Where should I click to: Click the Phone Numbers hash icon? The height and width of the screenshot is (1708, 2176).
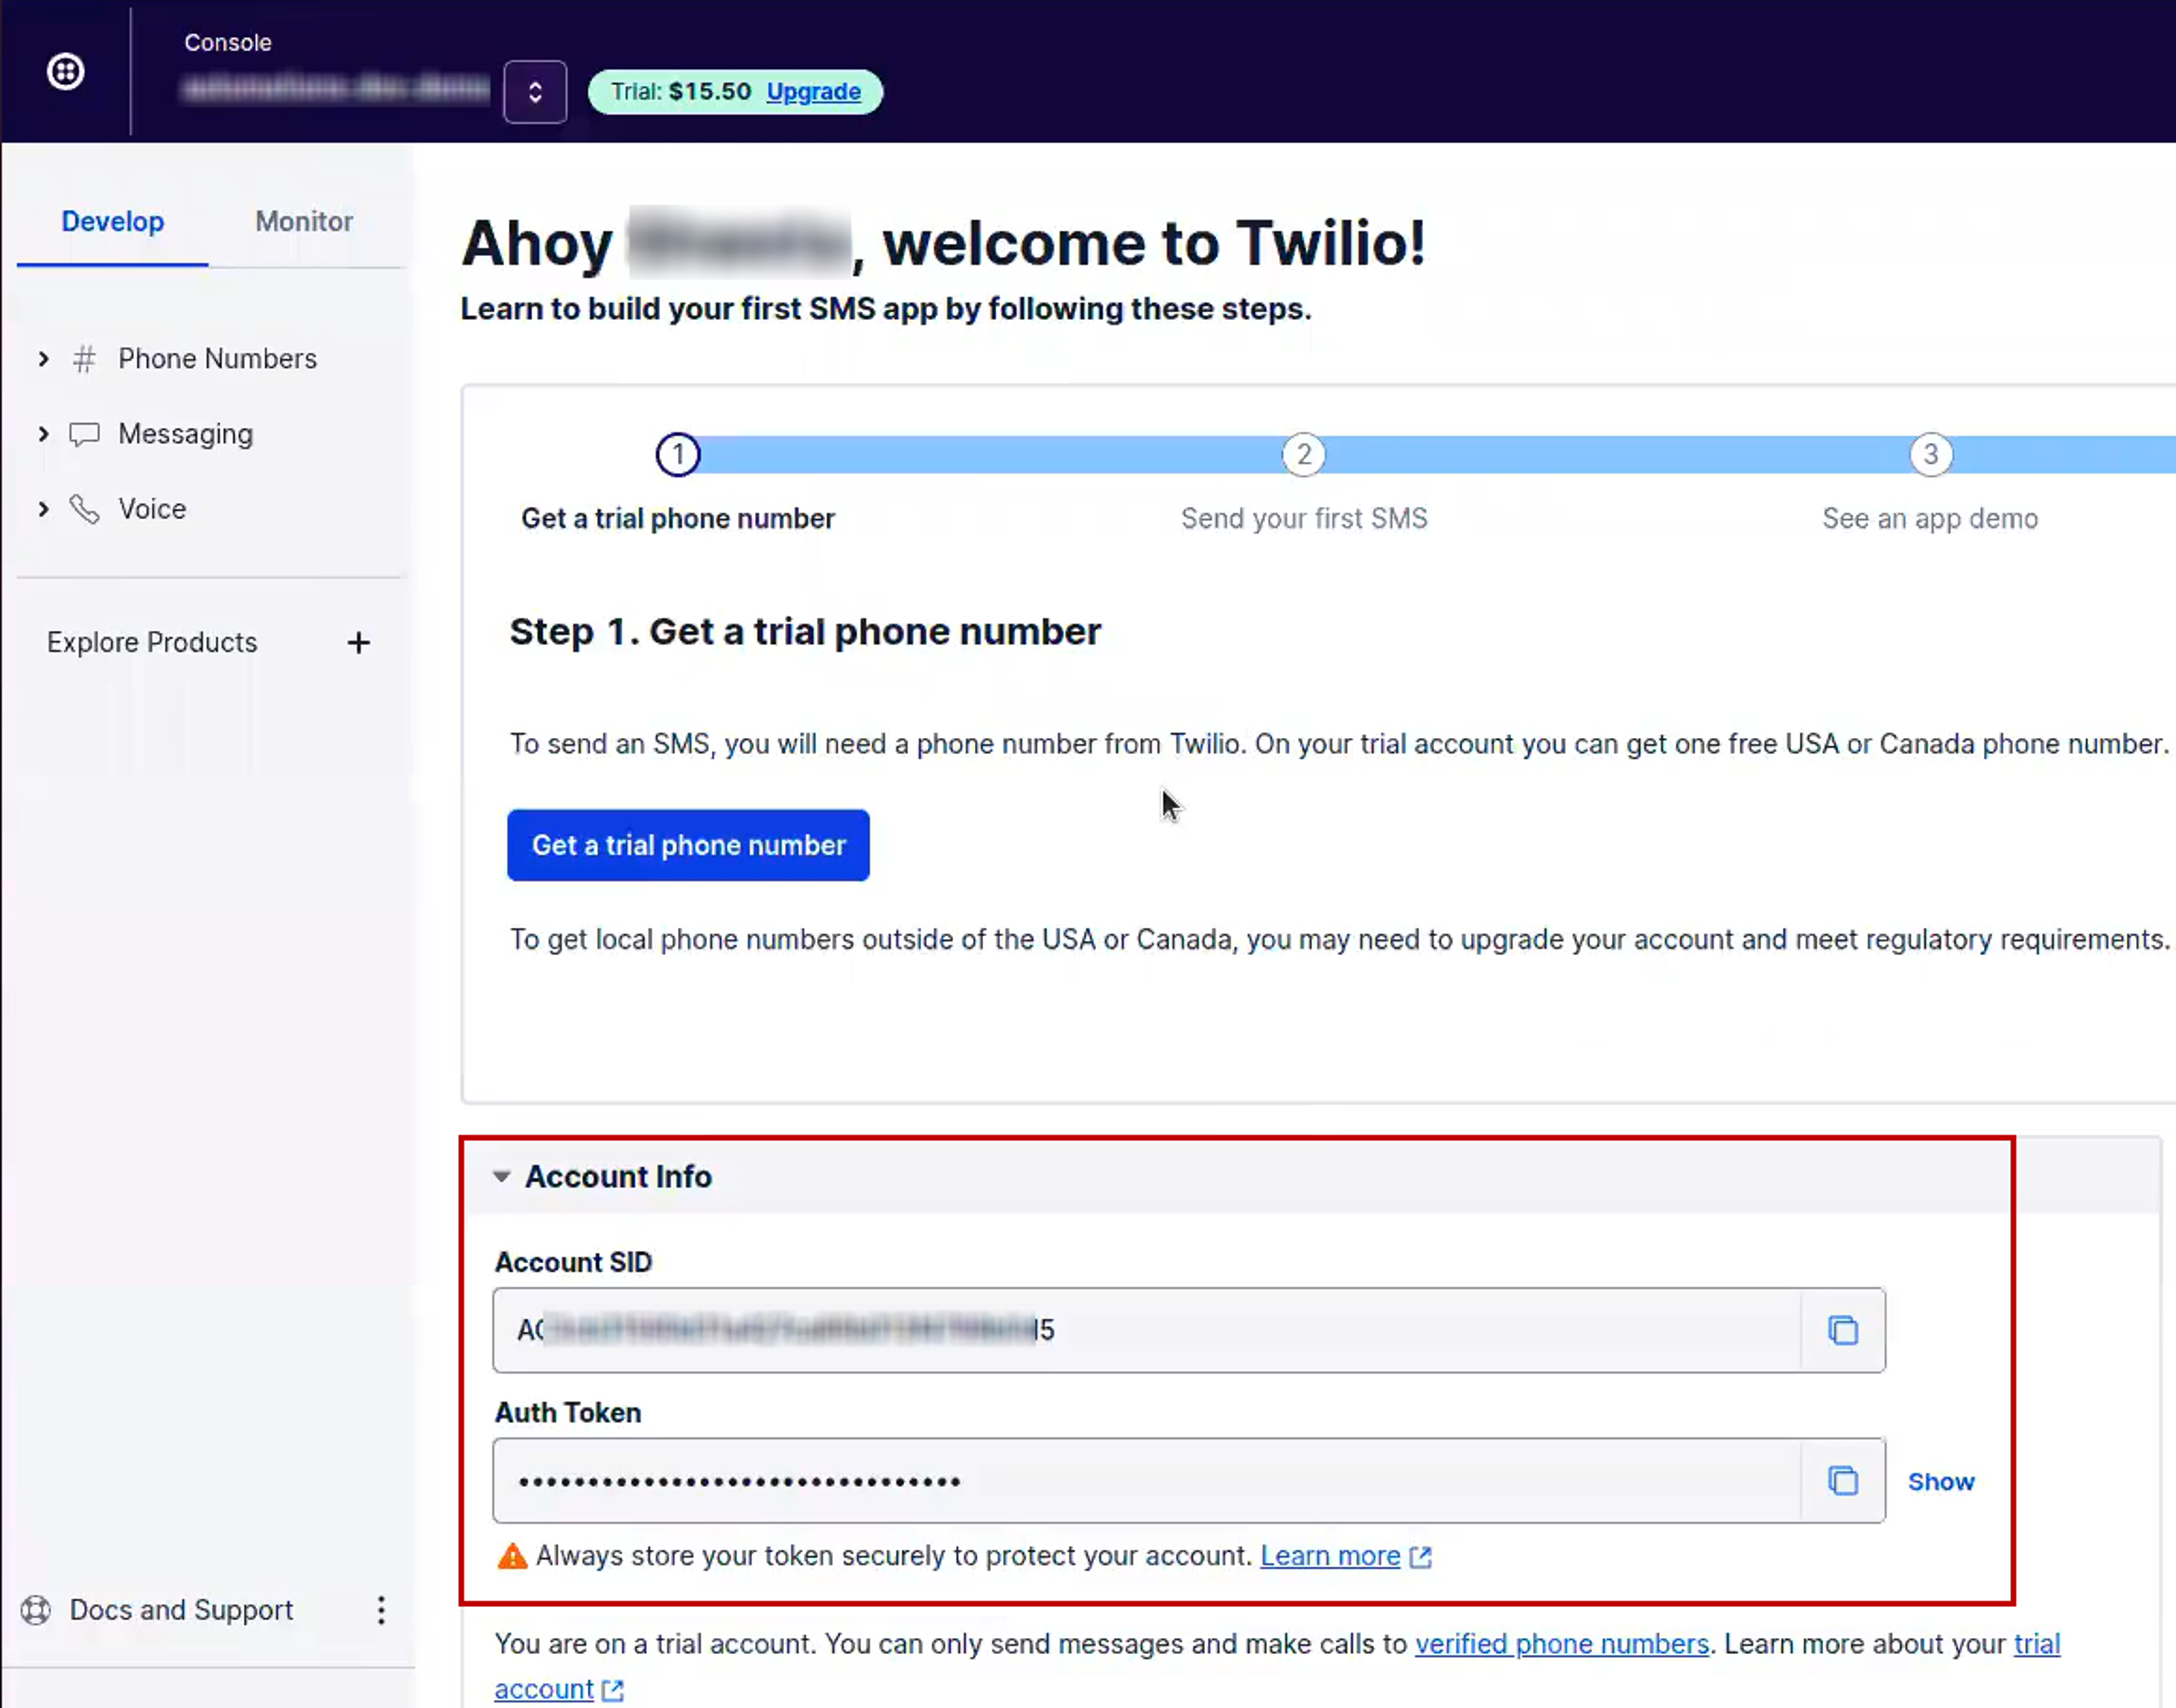pos(85,359)
